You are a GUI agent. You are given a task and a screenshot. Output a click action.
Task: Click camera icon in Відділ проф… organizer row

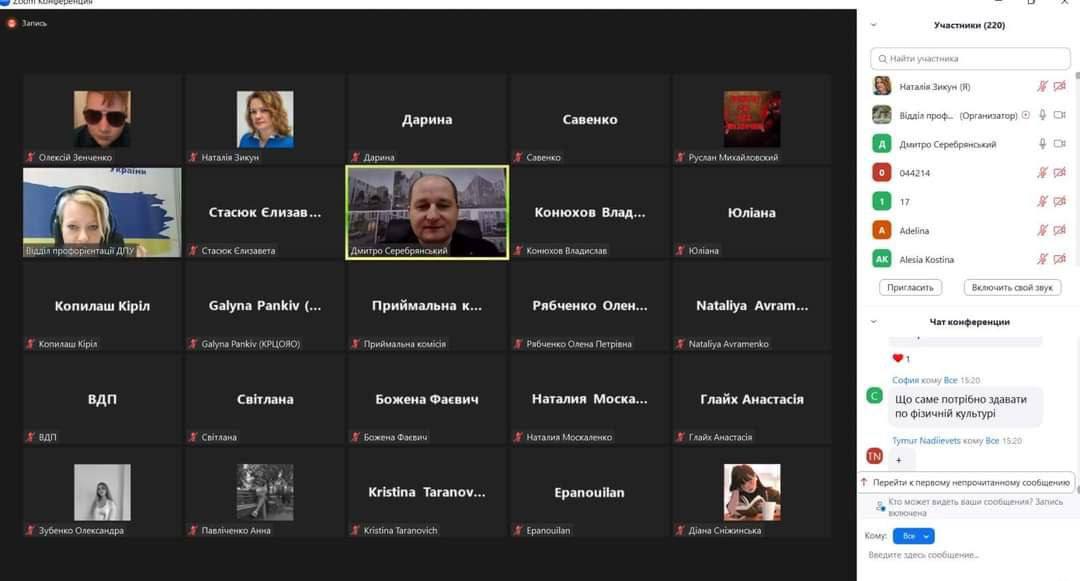click(1059, 115)
